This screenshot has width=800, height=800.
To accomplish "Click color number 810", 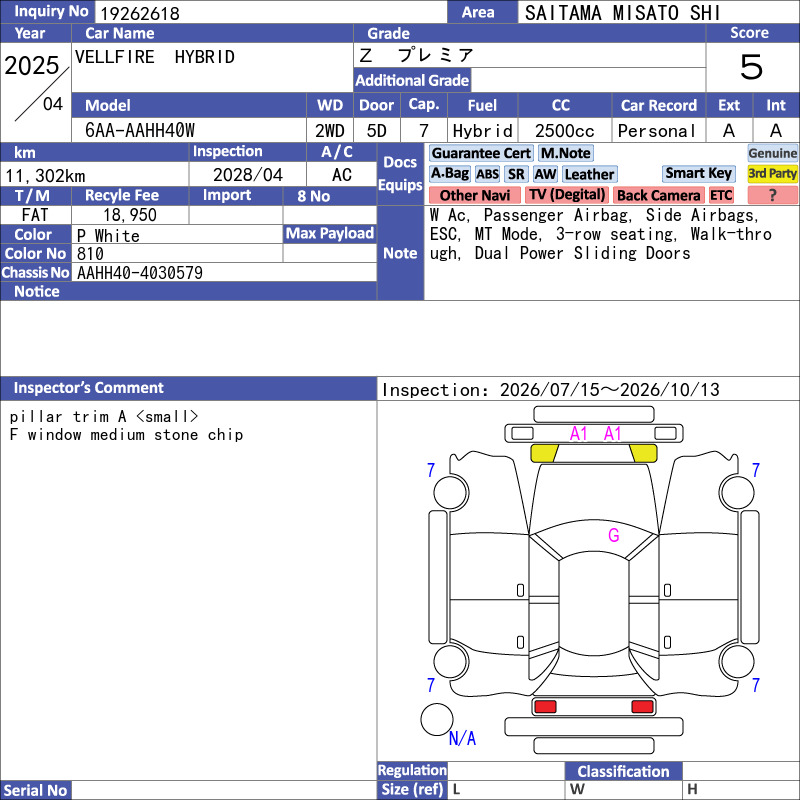I will (x=90, y=254).
